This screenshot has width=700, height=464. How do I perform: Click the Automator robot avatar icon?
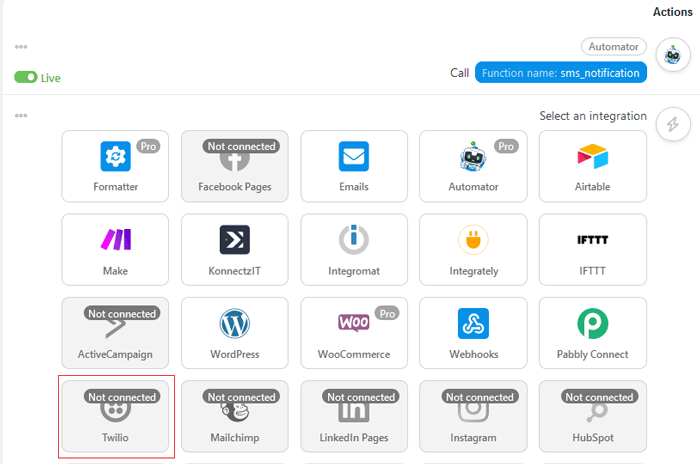[673, 55]
